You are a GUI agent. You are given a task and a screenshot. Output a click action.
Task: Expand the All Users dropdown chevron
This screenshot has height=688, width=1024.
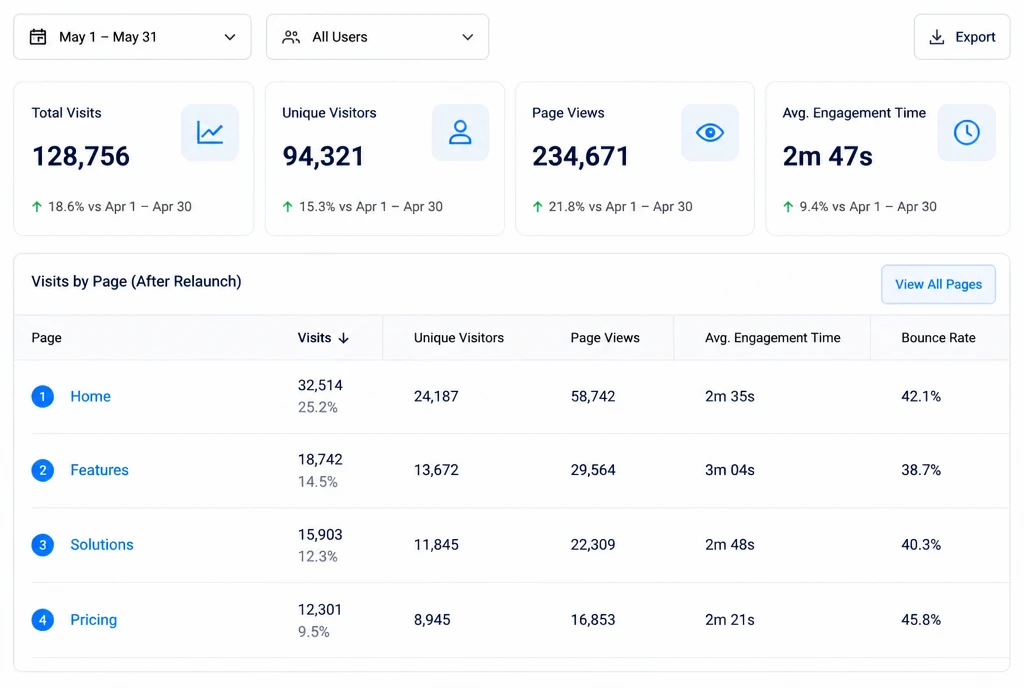click(x=468, y=37)
